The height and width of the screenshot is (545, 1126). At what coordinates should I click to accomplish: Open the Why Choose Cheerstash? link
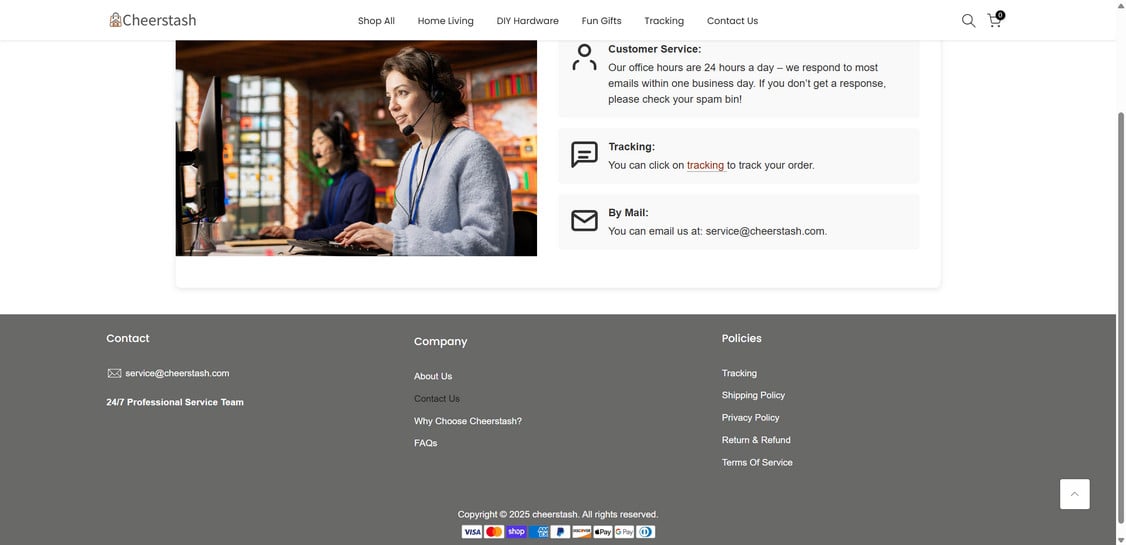pos(467,421)
